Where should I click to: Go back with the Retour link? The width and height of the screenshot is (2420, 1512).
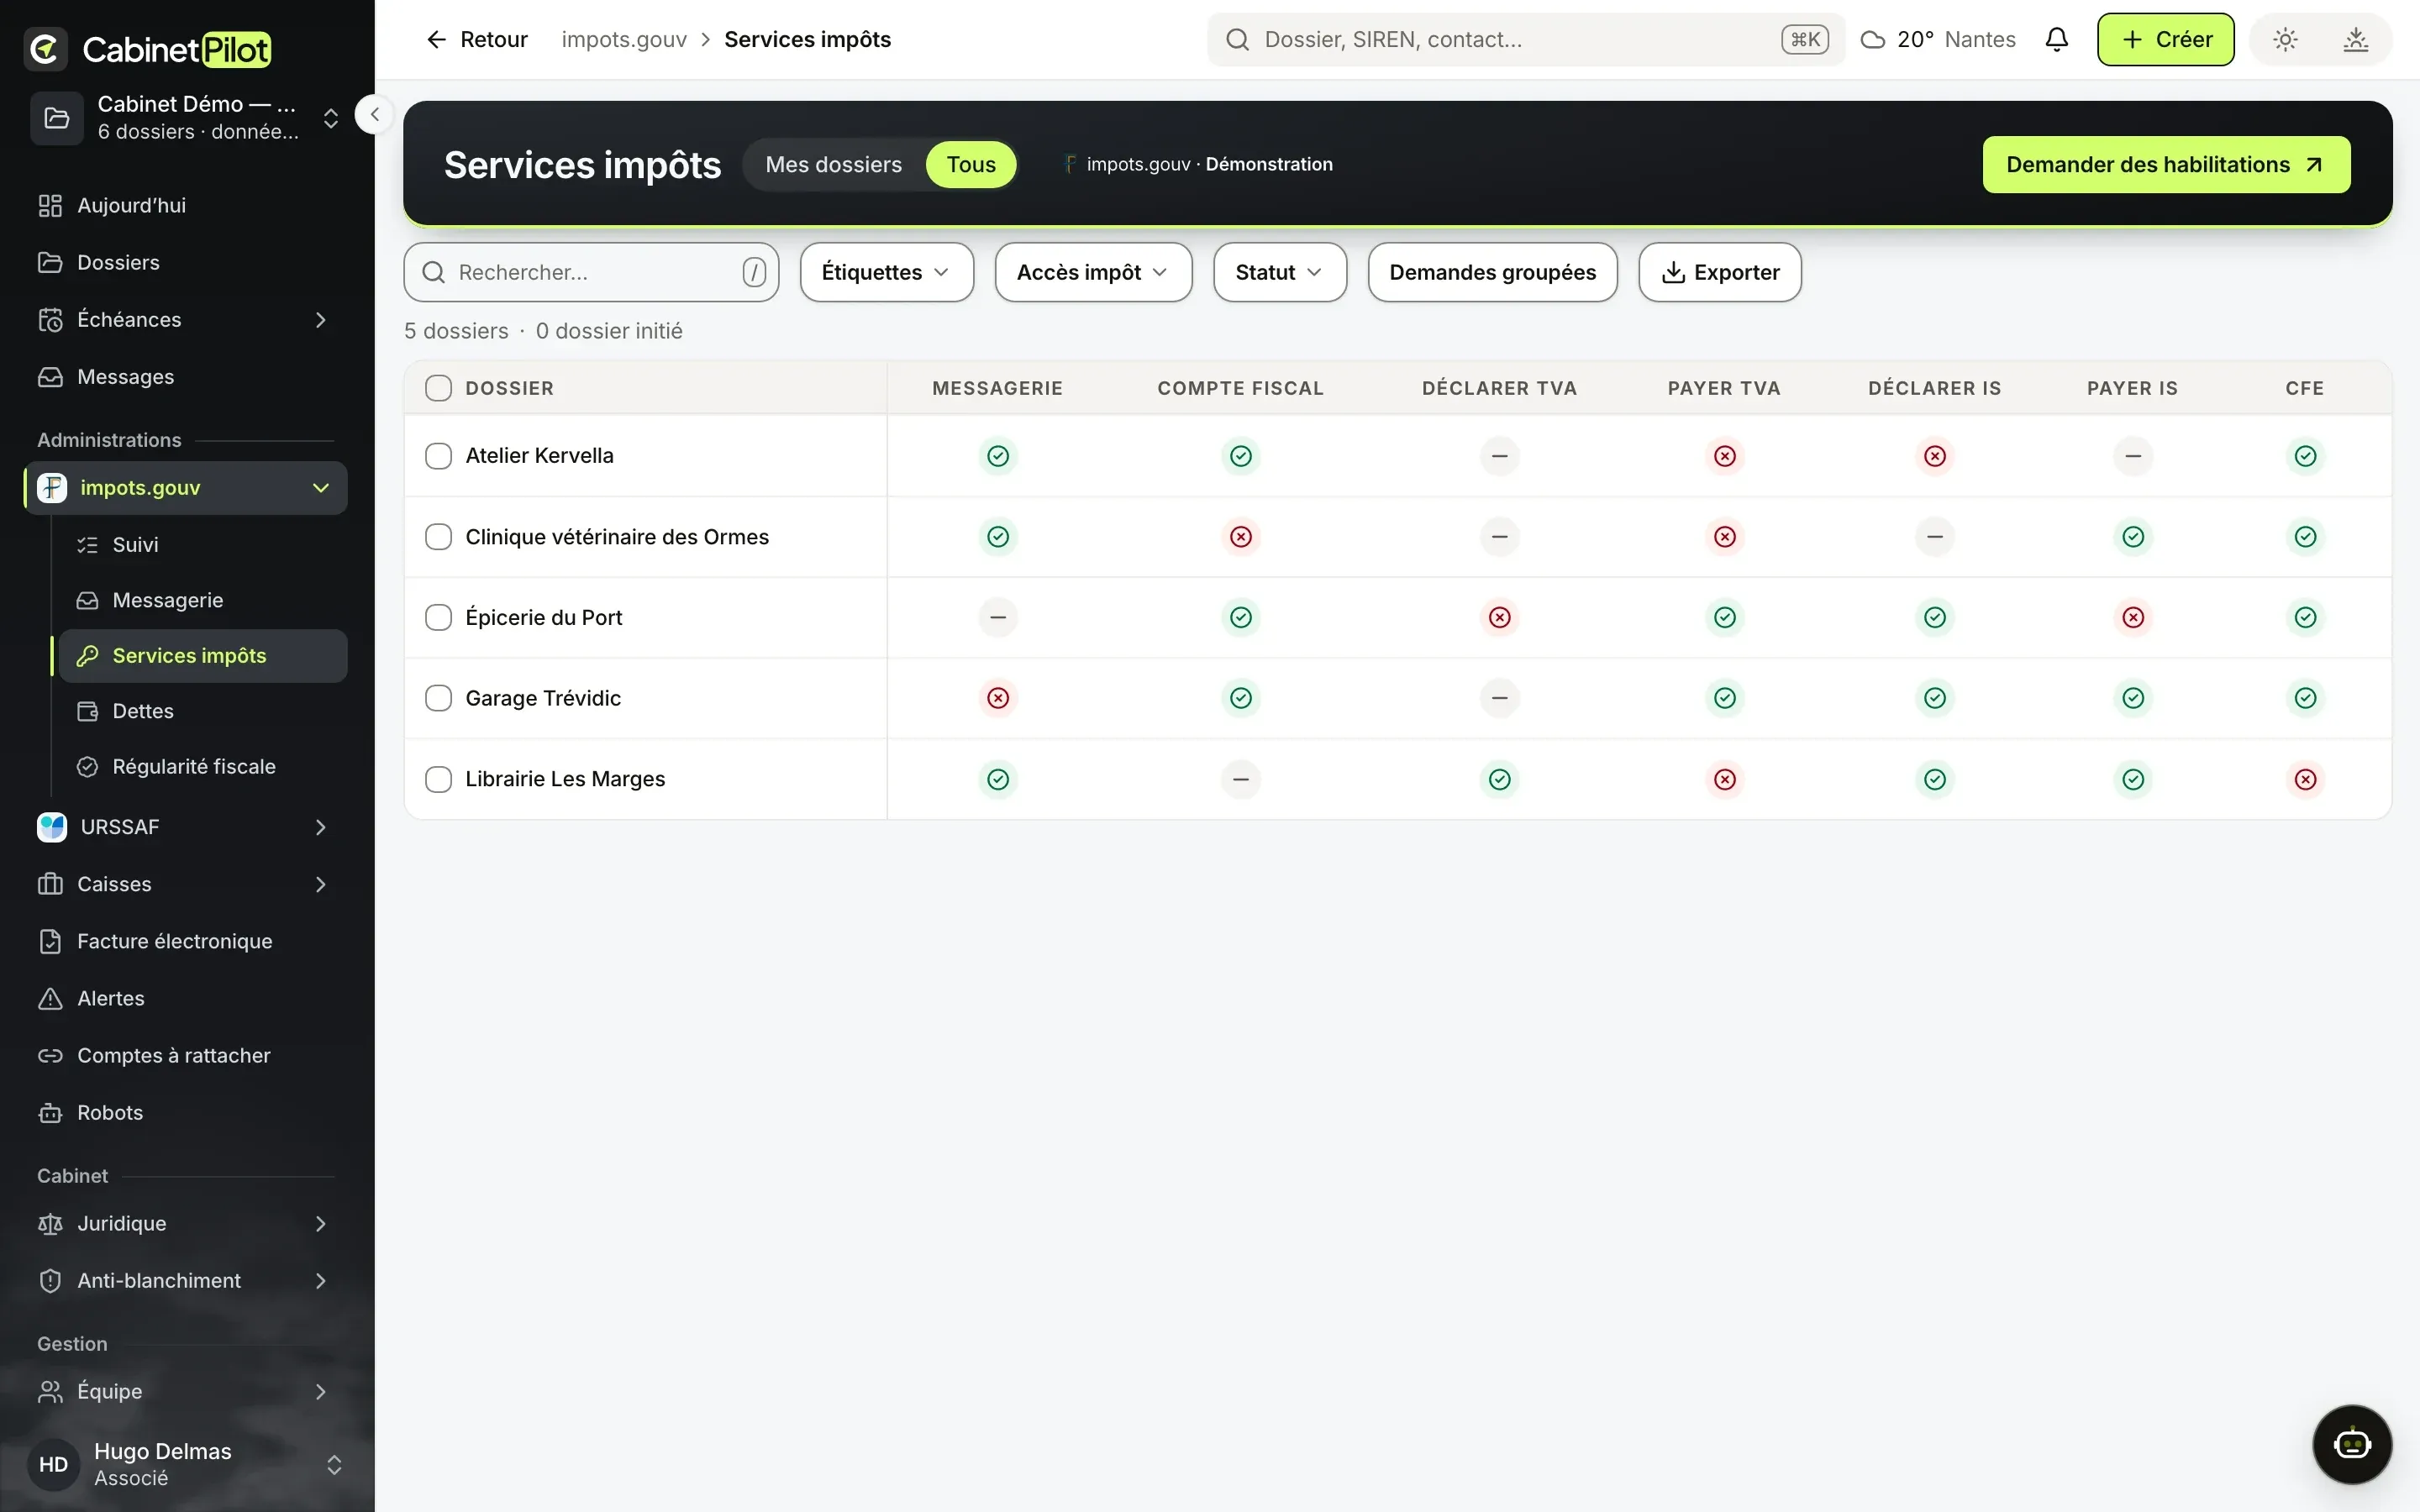(477, 40)
